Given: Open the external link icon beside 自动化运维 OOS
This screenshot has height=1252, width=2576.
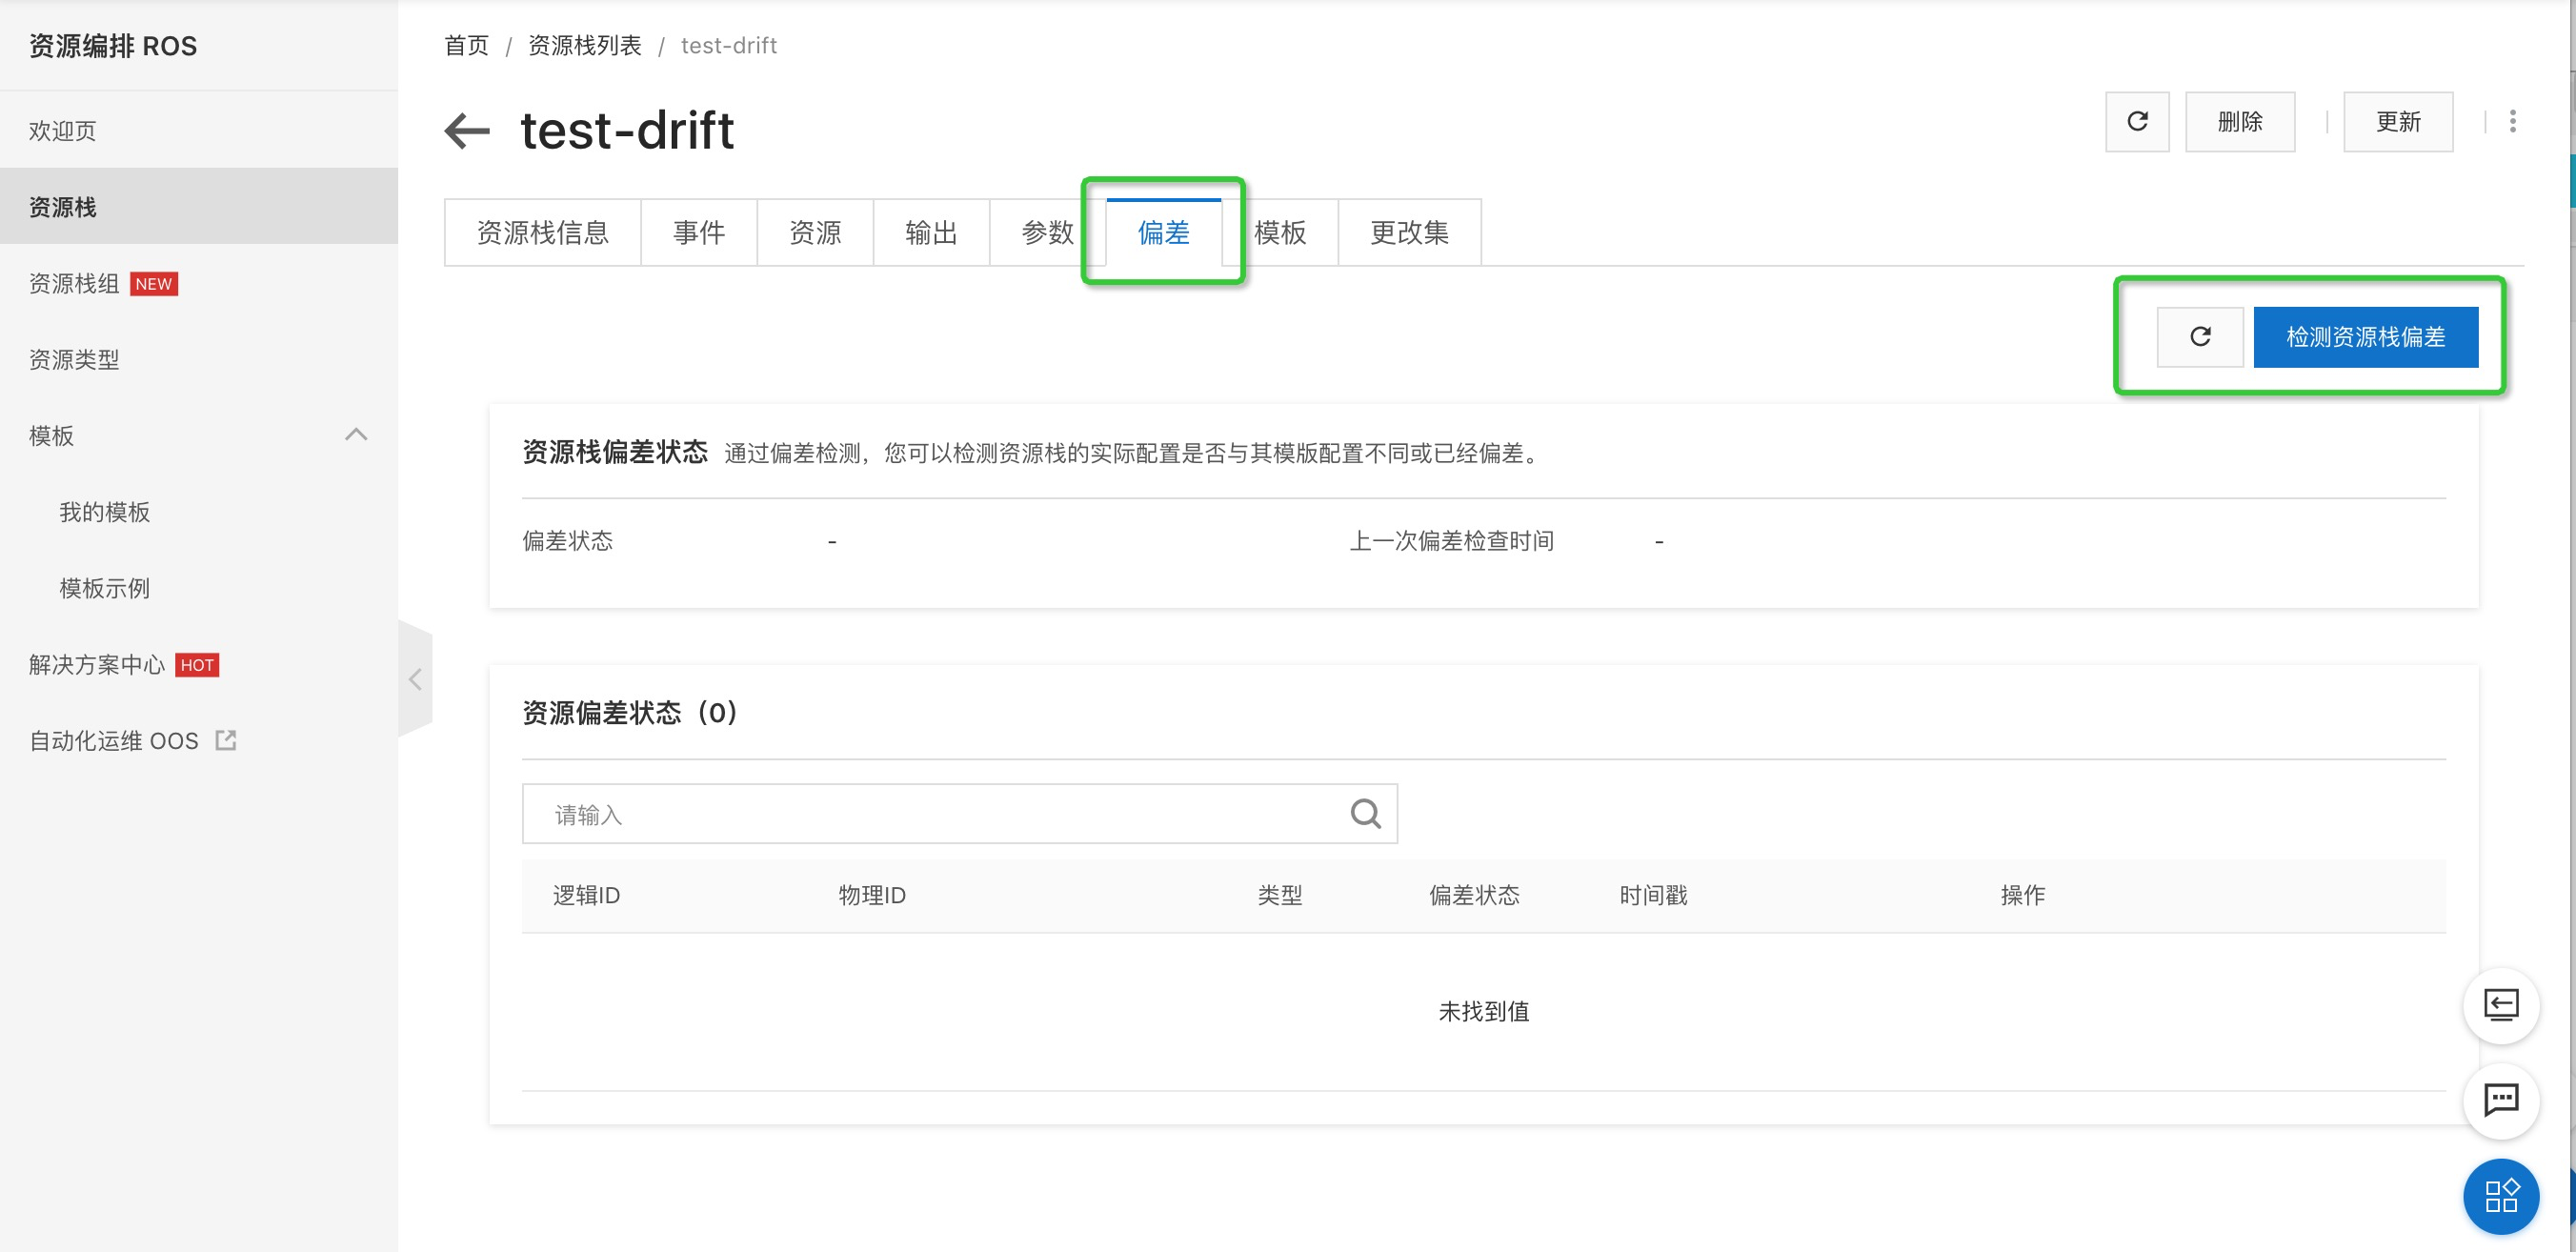Looking at the screenshot, I should tap(226, 741).
